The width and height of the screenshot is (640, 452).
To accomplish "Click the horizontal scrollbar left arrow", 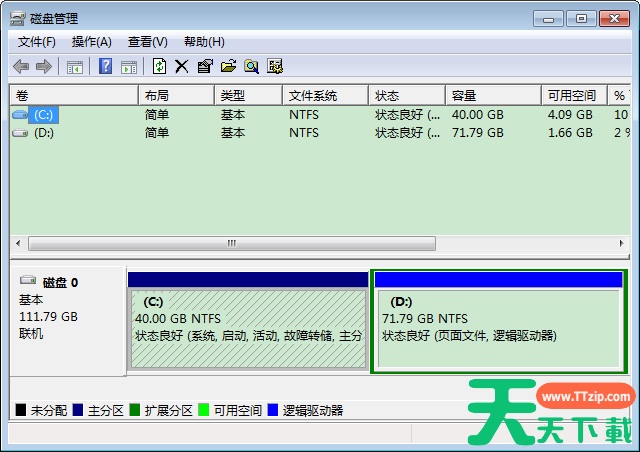I will coord(18,243).
